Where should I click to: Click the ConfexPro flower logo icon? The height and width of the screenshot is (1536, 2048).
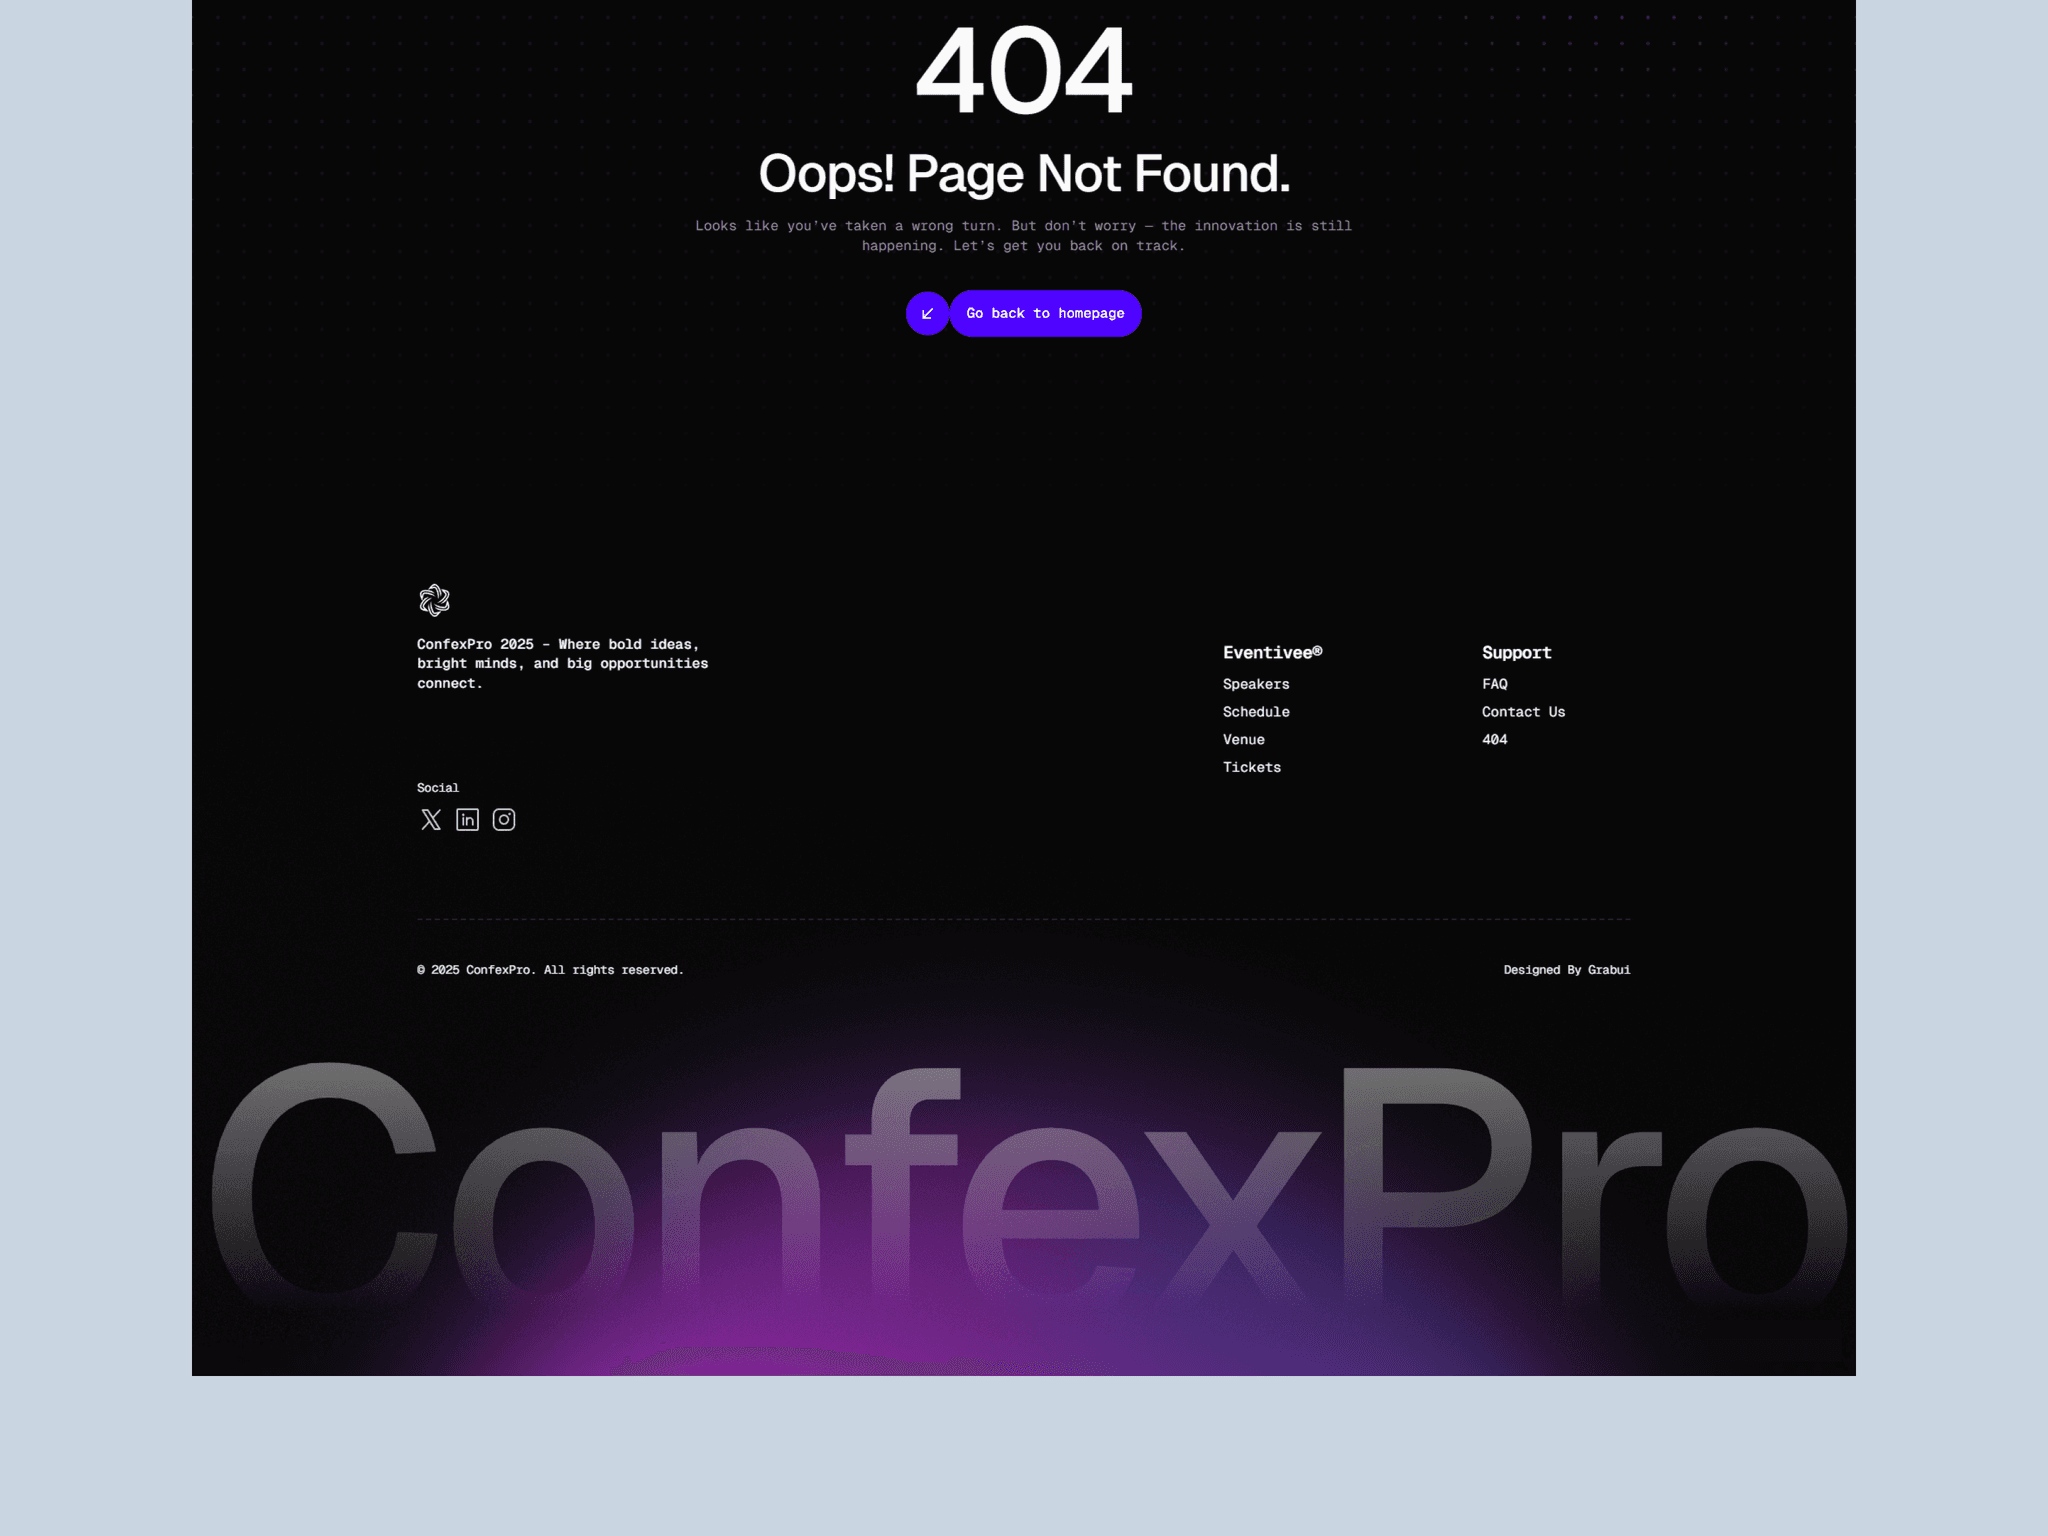(434, 600)
